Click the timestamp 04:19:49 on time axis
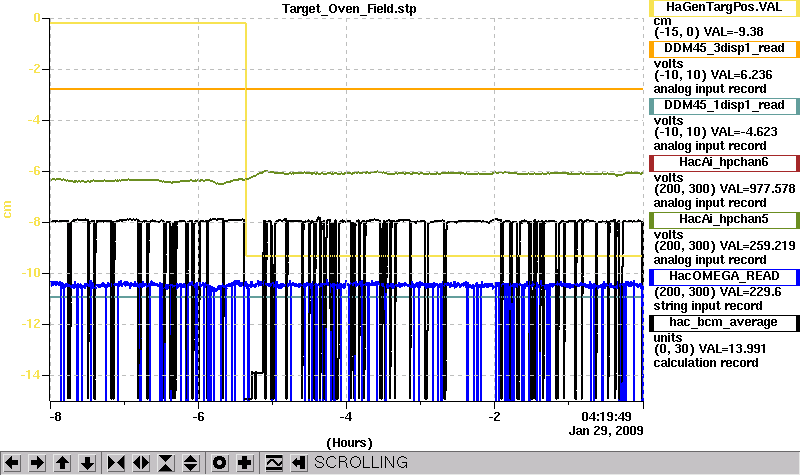 pyautogui.click(x=606, y=417)
